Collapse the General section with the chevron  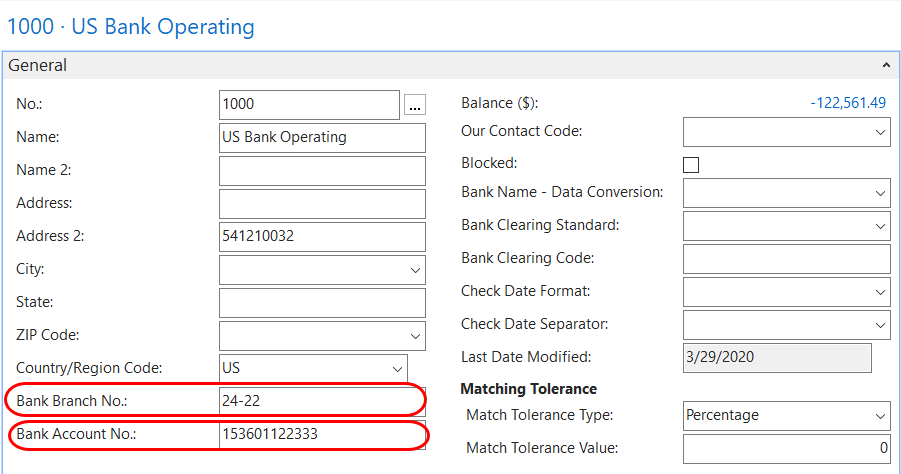[x=885, y=65]
